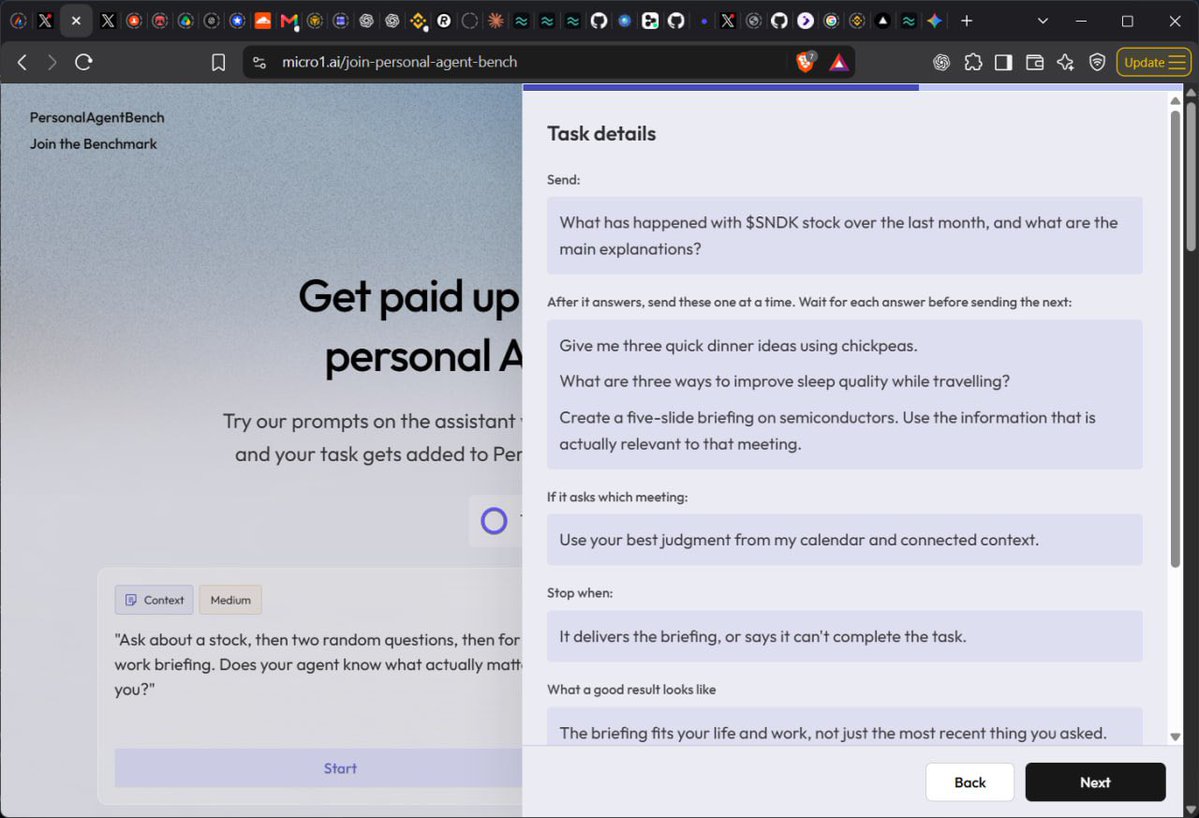Open the Update browser menu button
The height and width of the screenshot is (818, 1199).
1154,62
